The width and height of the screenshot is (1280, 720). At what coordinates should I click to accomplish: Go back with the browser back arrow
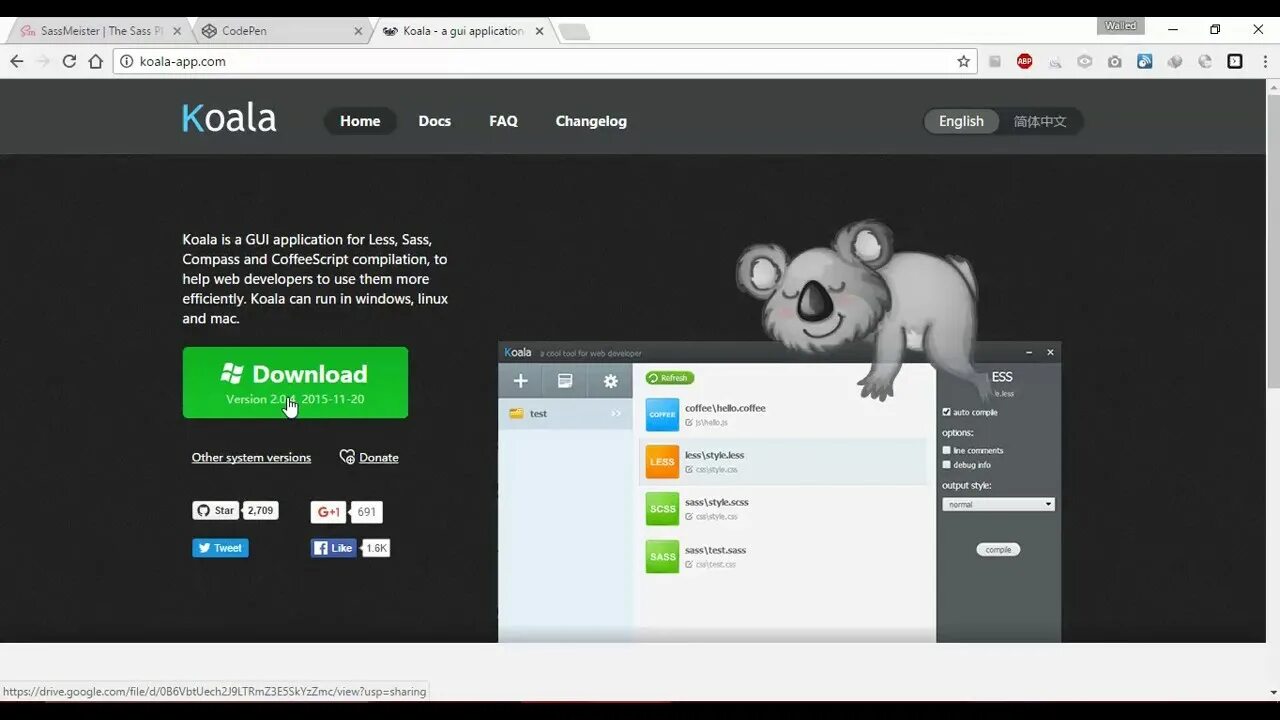point(17,61)
